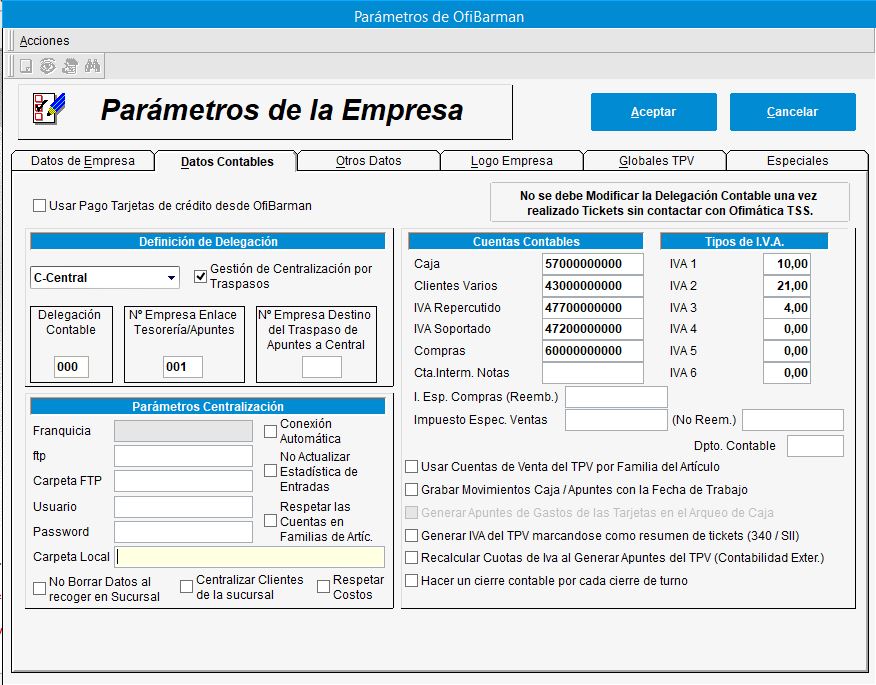Screen dimensions: 876x685
Task: Click the Usuario input field
Action: click(x=183, y=507)
